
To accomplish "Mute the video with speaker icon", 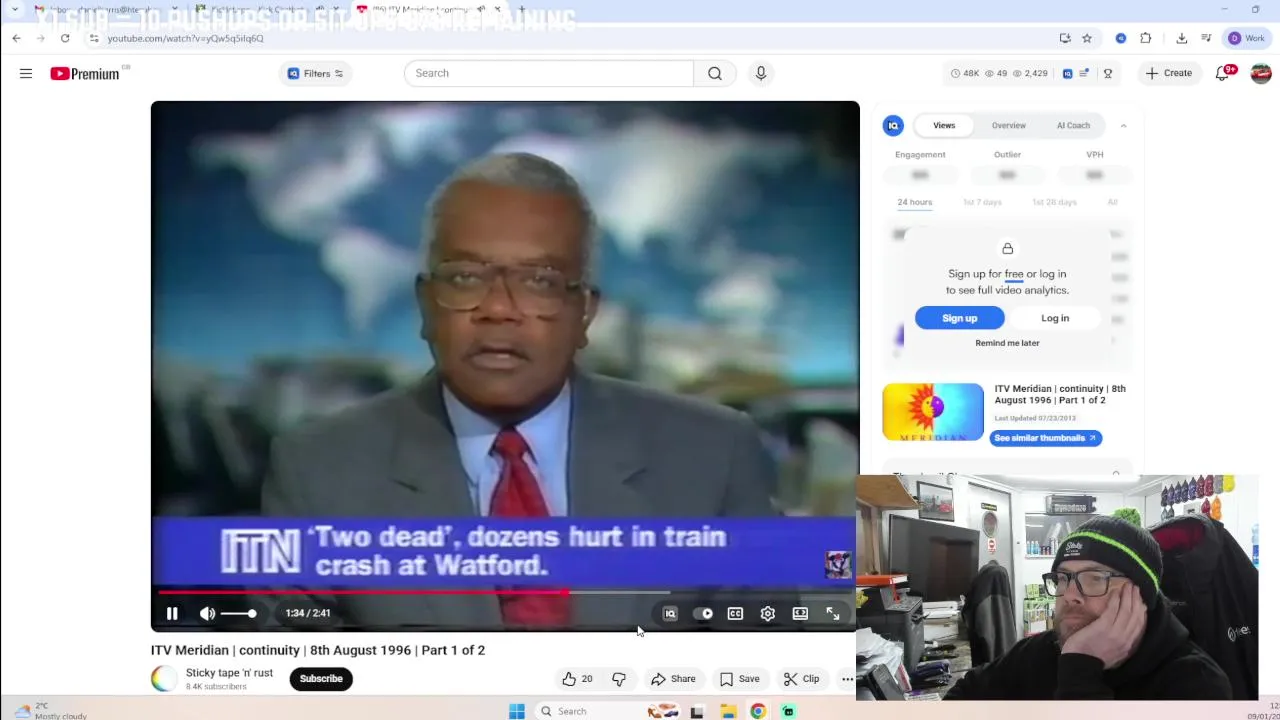I will (x=207, y=613).
